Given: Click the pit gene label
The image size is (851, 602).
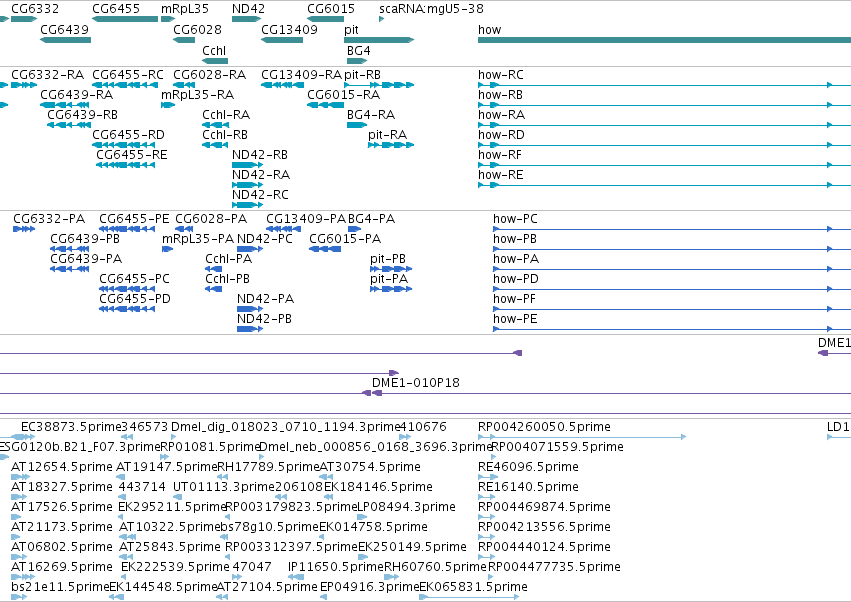Looking at the screenshot, I should 351,29.
